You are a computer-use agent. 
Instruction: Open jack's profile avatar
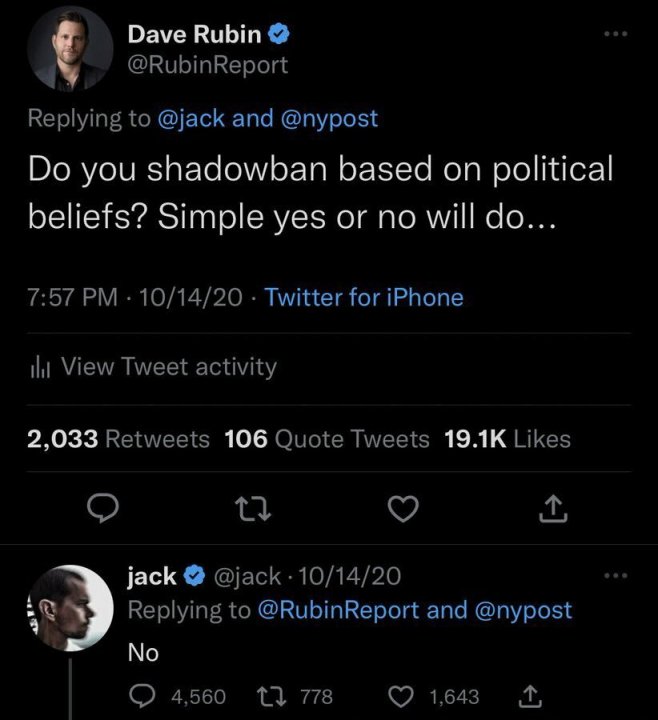[67, 607]
